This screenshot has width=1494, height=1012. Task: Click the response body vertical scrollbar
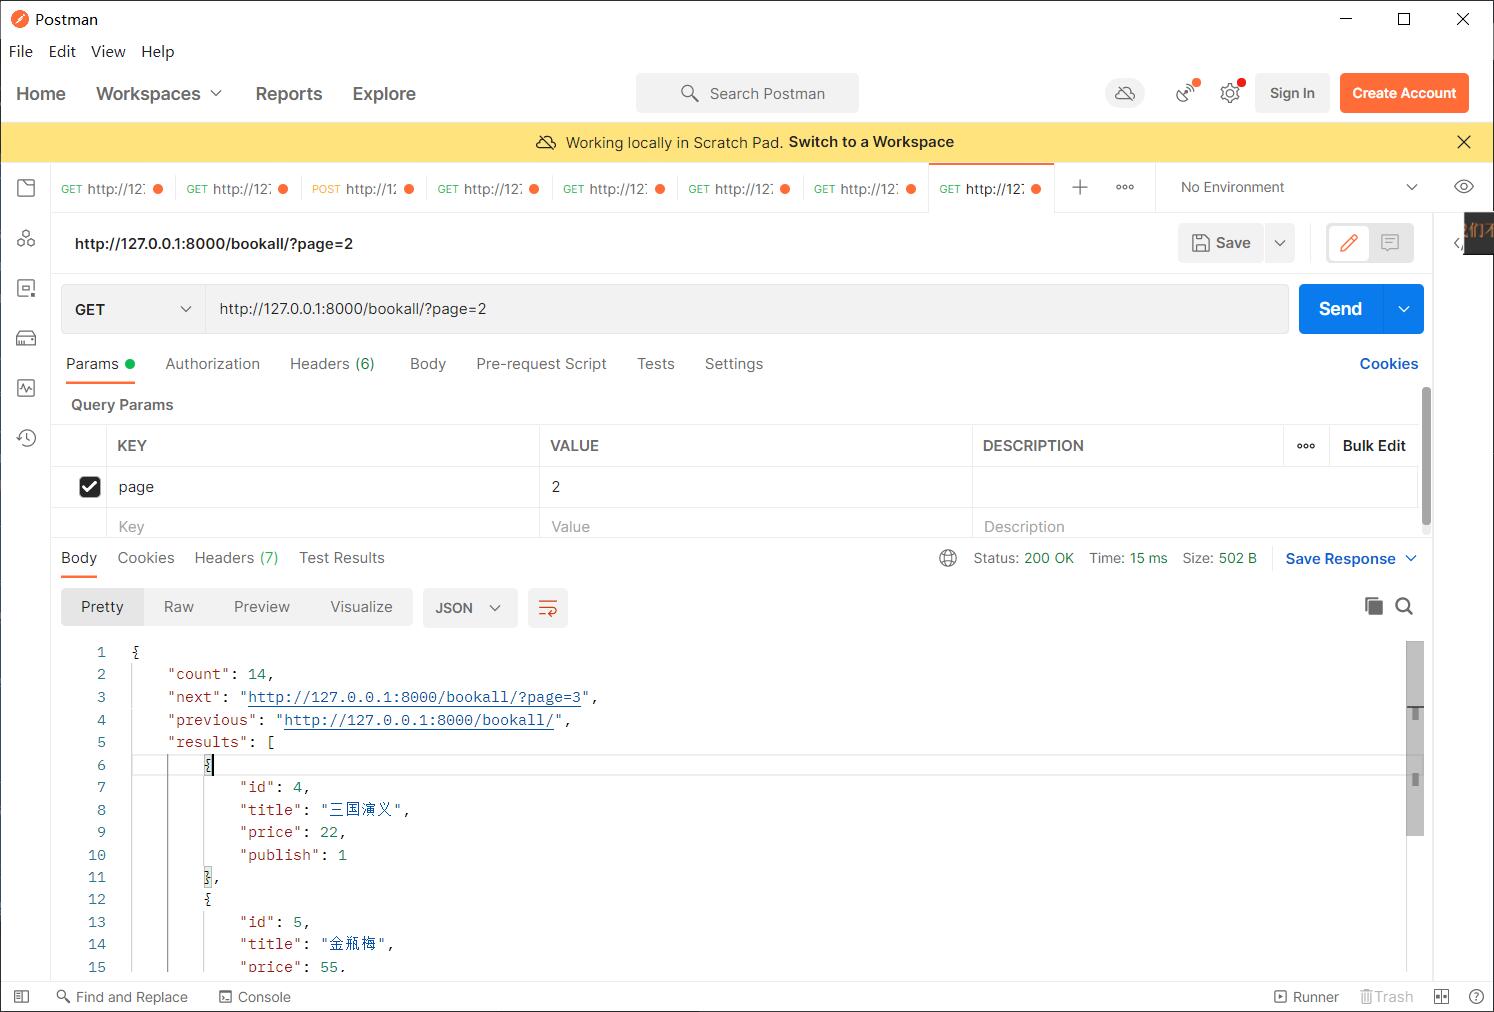pyautogui.click(x=1414, y=738)
